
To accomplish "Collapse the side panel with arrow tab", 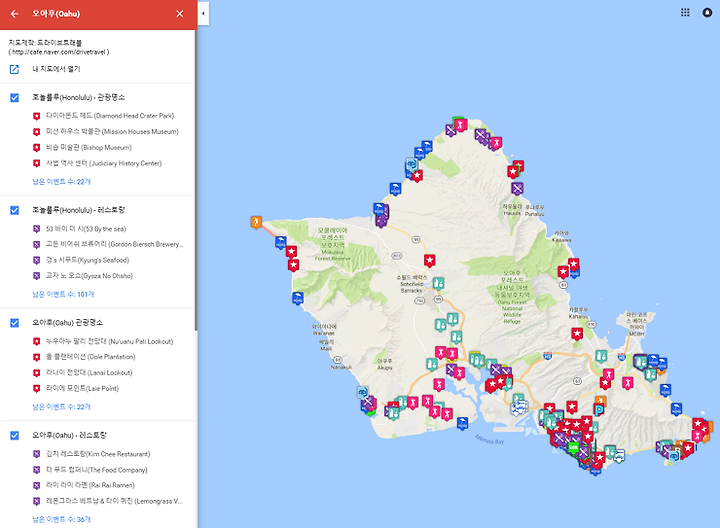I will tap(203, 13).
